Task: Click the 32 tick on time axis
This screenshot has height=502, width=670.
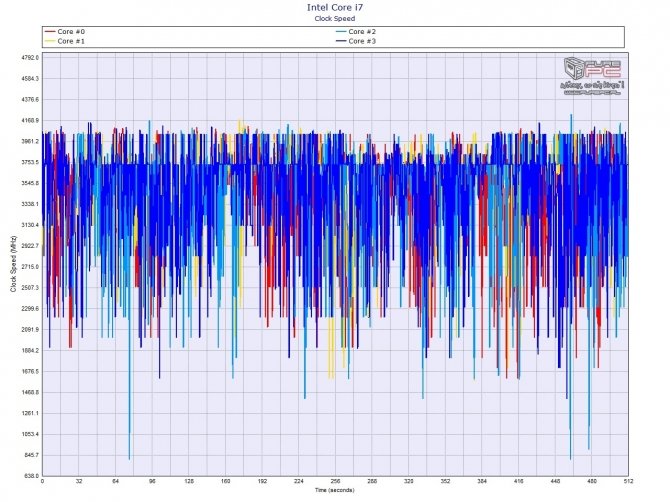Action: click(x=79, y=481)
